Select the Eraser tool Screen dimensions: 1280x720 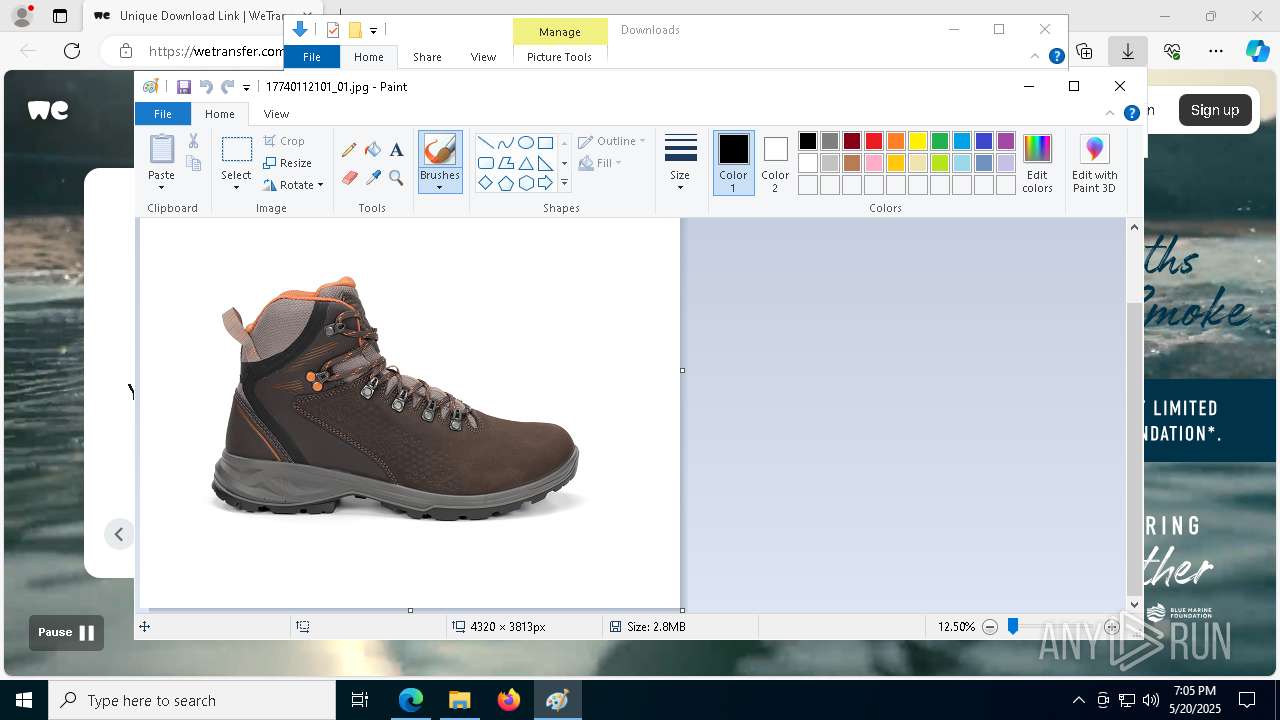tap(349, 177)
